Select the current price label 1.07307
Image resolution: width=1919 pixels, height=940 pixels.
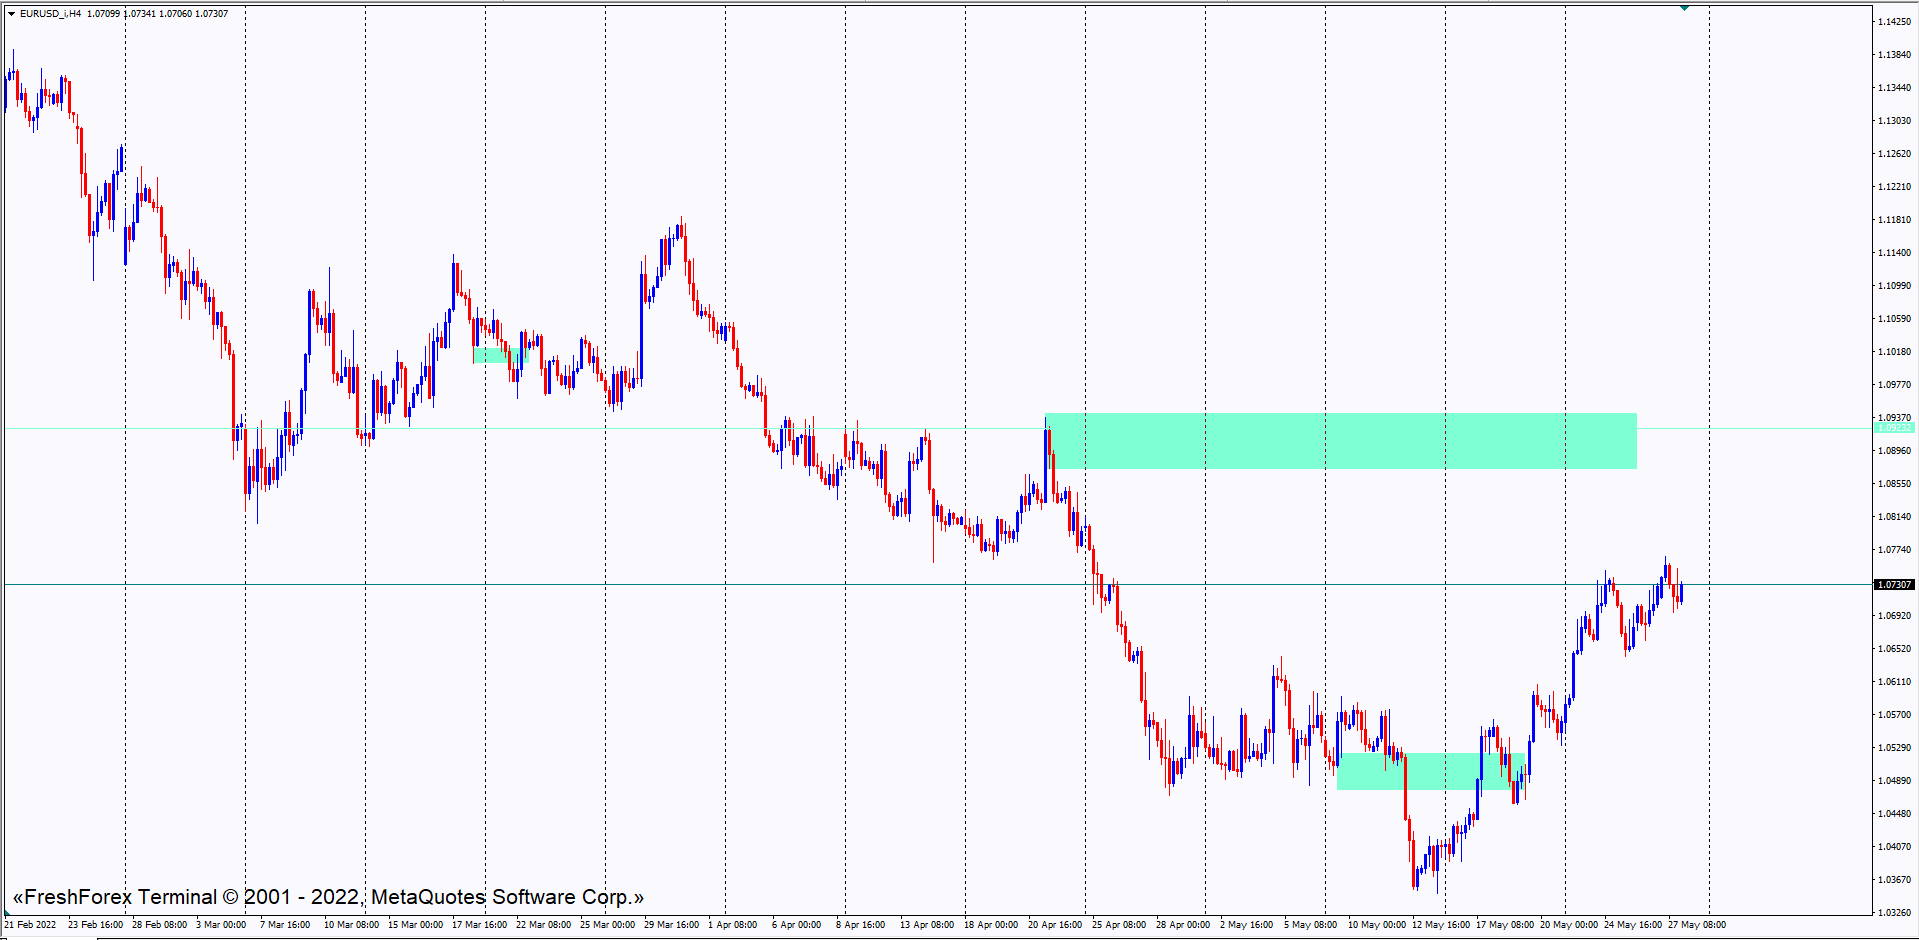[x=1893, y=584]
